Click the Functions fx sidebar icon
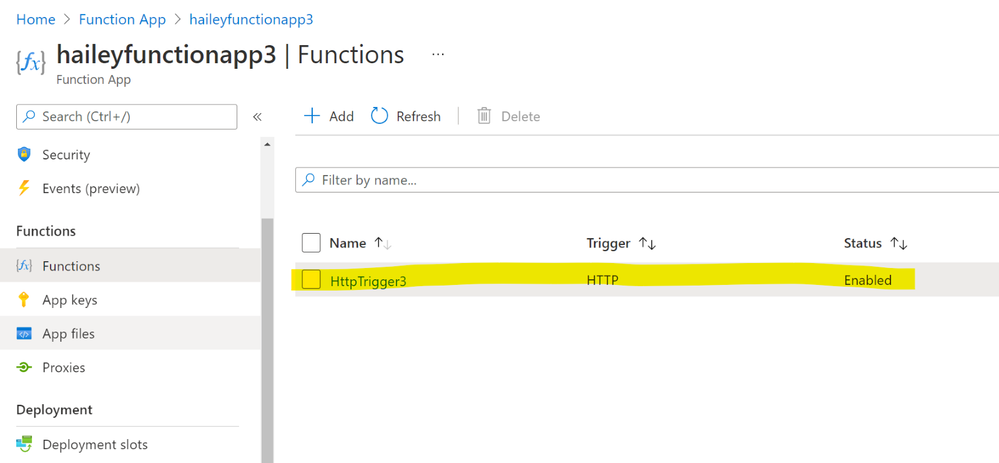This screenshot has width=999, height=463. point(24,266)
